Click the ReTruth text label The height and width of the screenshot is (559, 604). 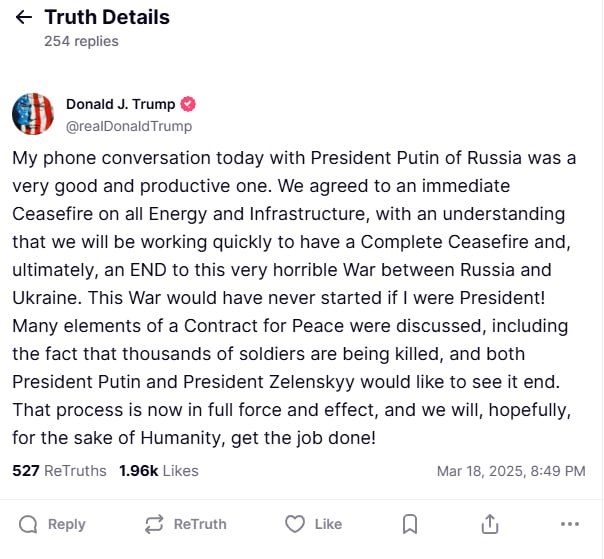coord(200,524)
